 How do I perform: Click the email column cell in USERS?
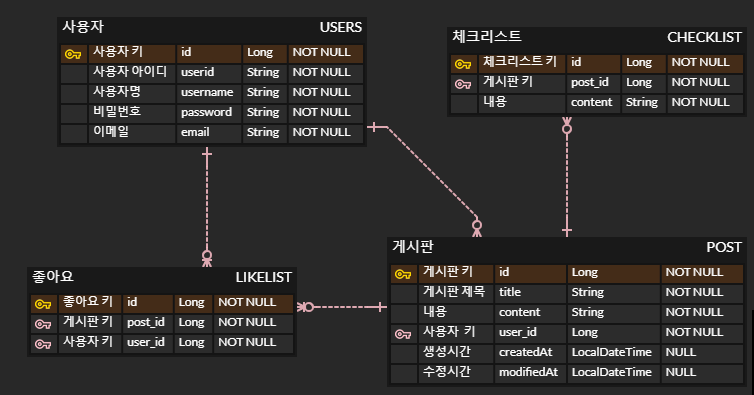point(209,133)
